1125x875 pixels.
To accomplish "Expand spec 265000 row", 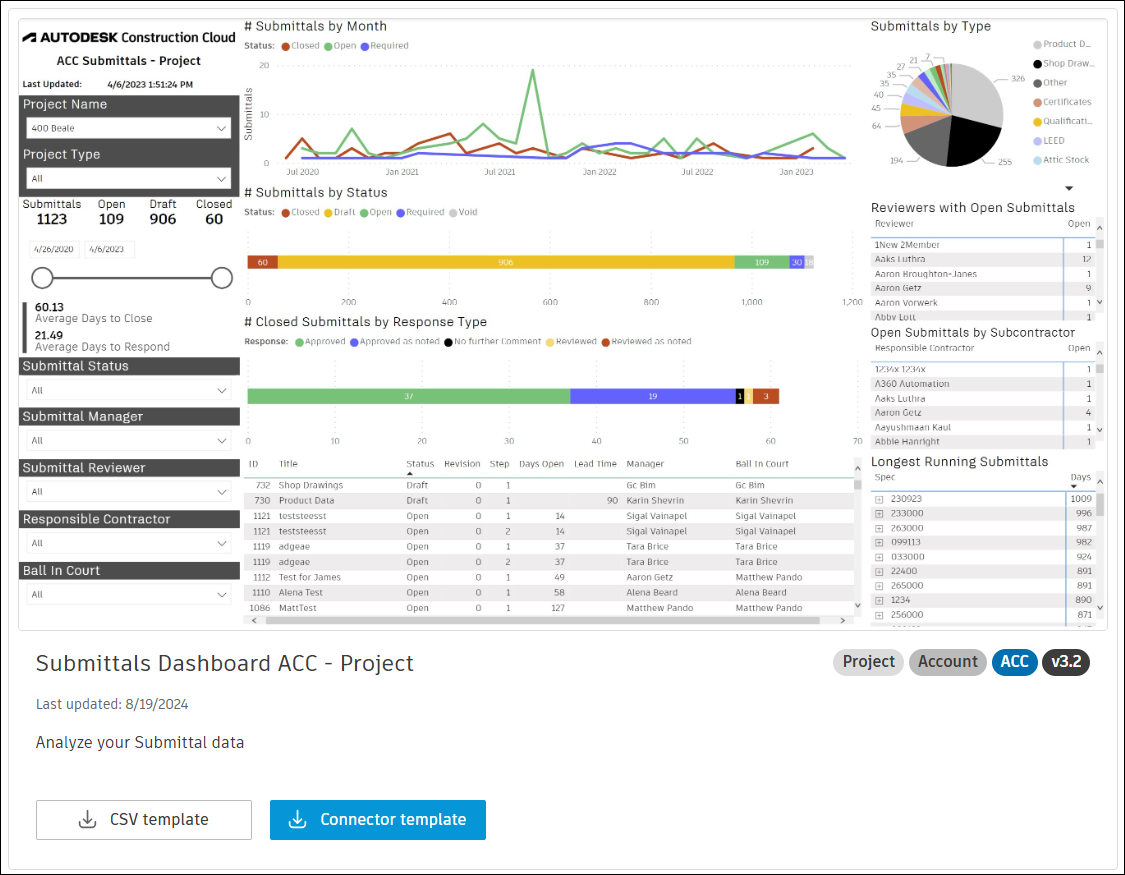I will click(x=879, y=586).
